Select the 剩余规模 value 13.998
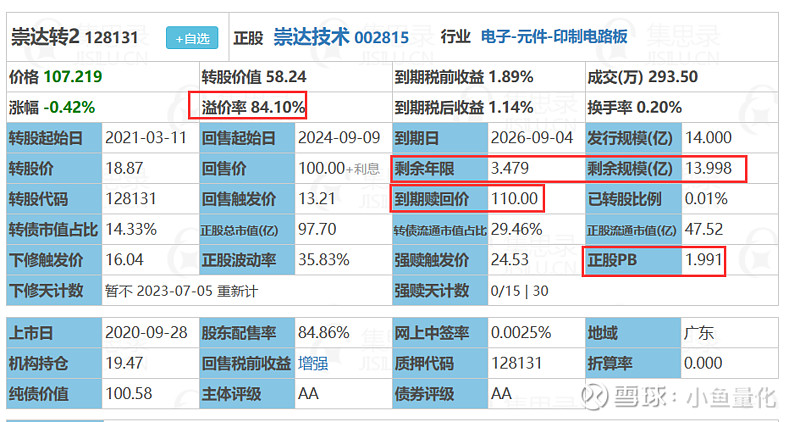Screen dimensions: 800x422 click(708, 168)
